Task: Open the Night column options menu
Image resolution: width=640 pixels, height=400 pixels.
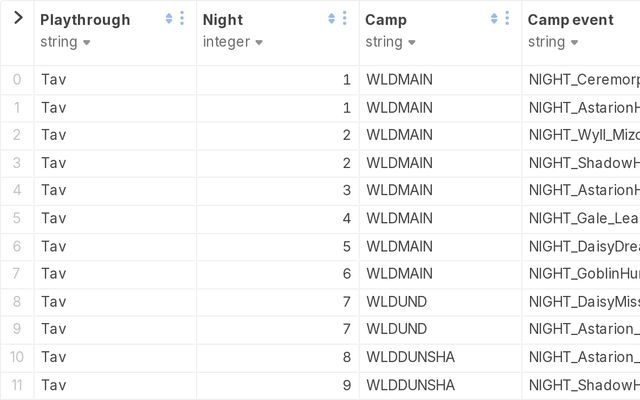Action: (x=344, y=19)
